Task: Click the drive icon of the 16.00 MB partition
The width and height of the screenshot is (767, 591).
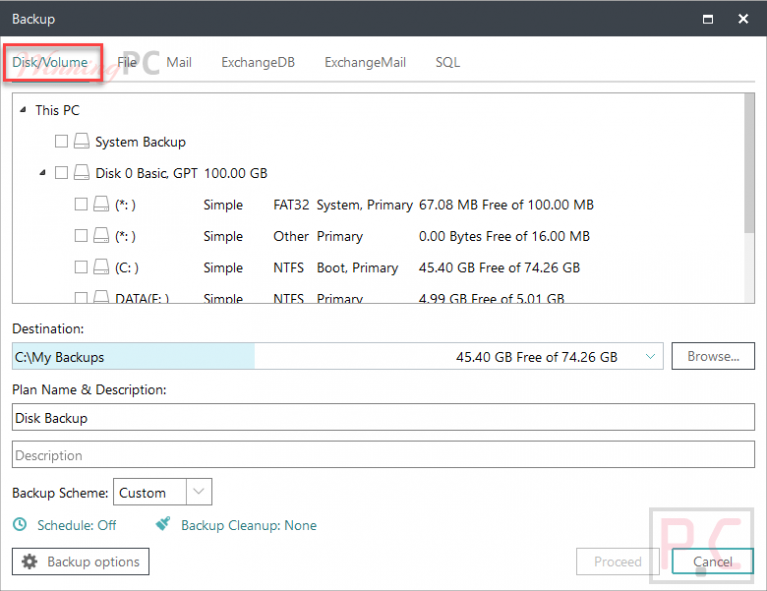Action: 101,236
